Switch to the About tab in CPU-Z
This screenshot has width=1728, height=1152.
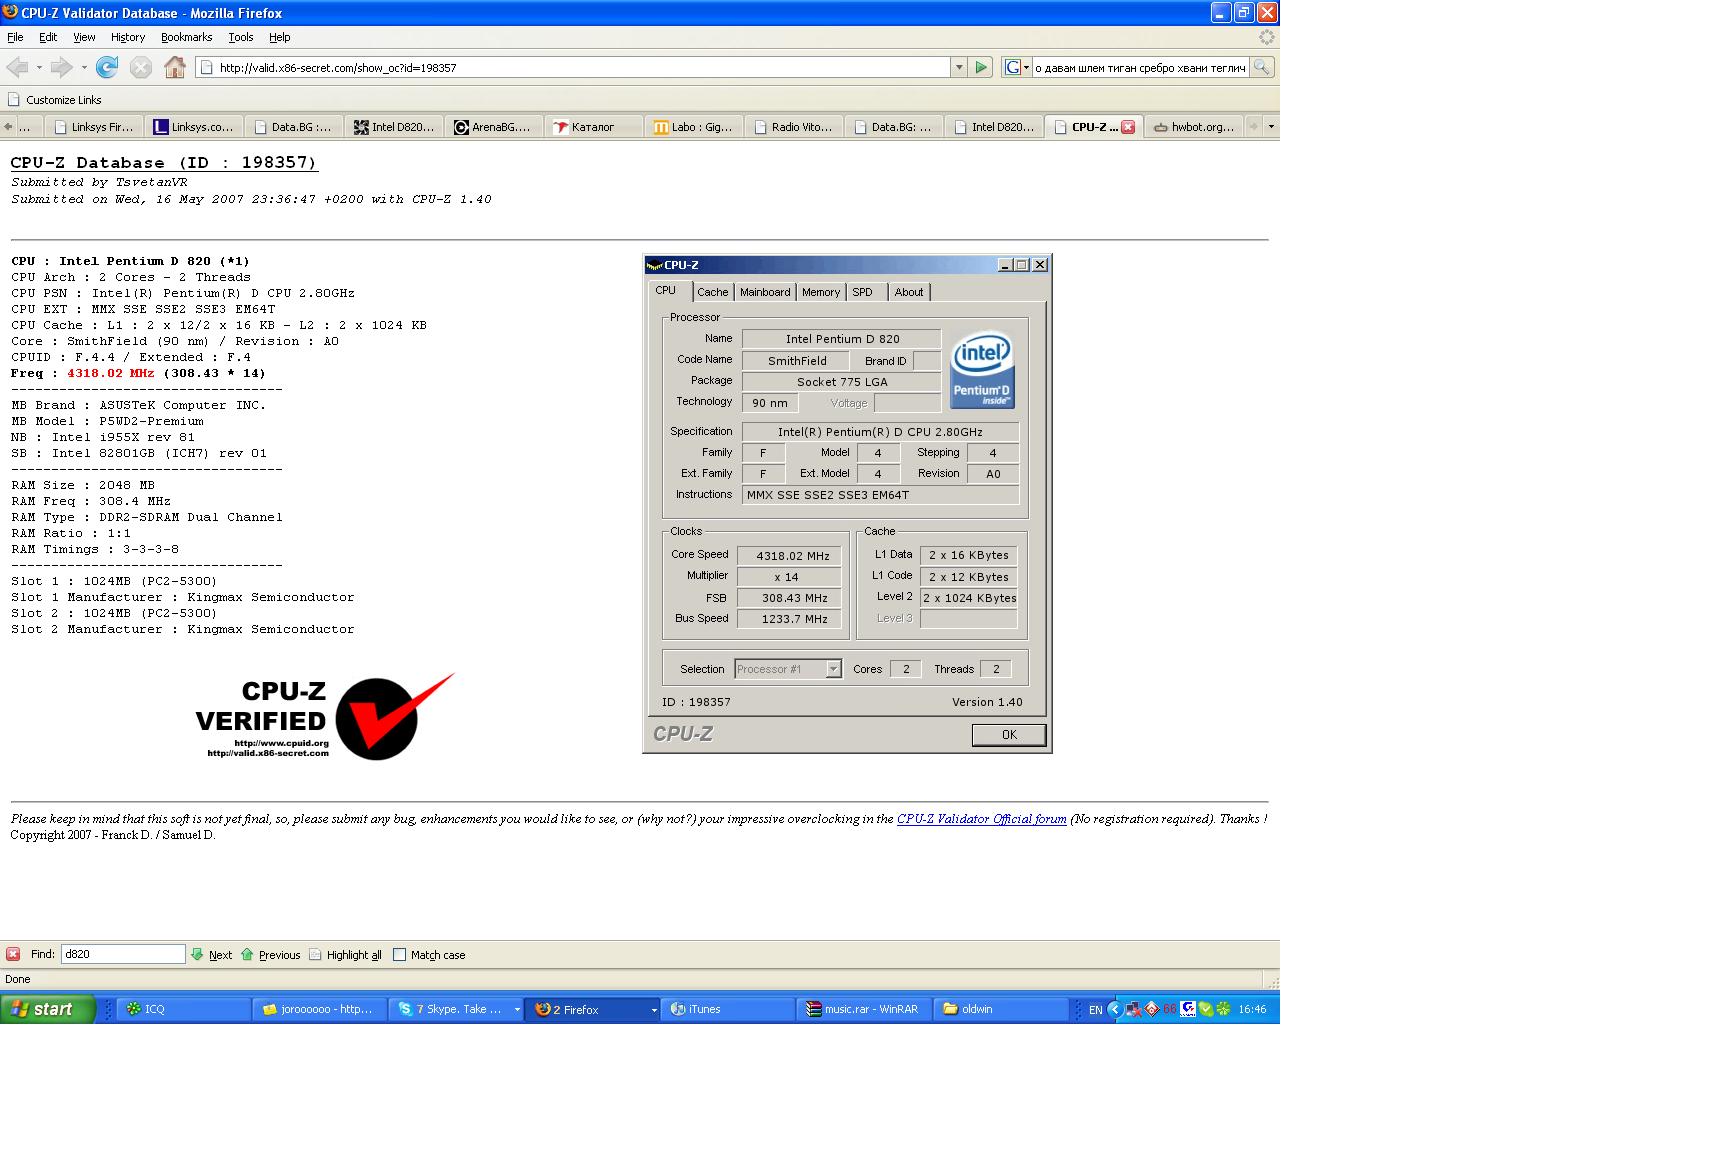pyautogui.click(x=909, y=292)
